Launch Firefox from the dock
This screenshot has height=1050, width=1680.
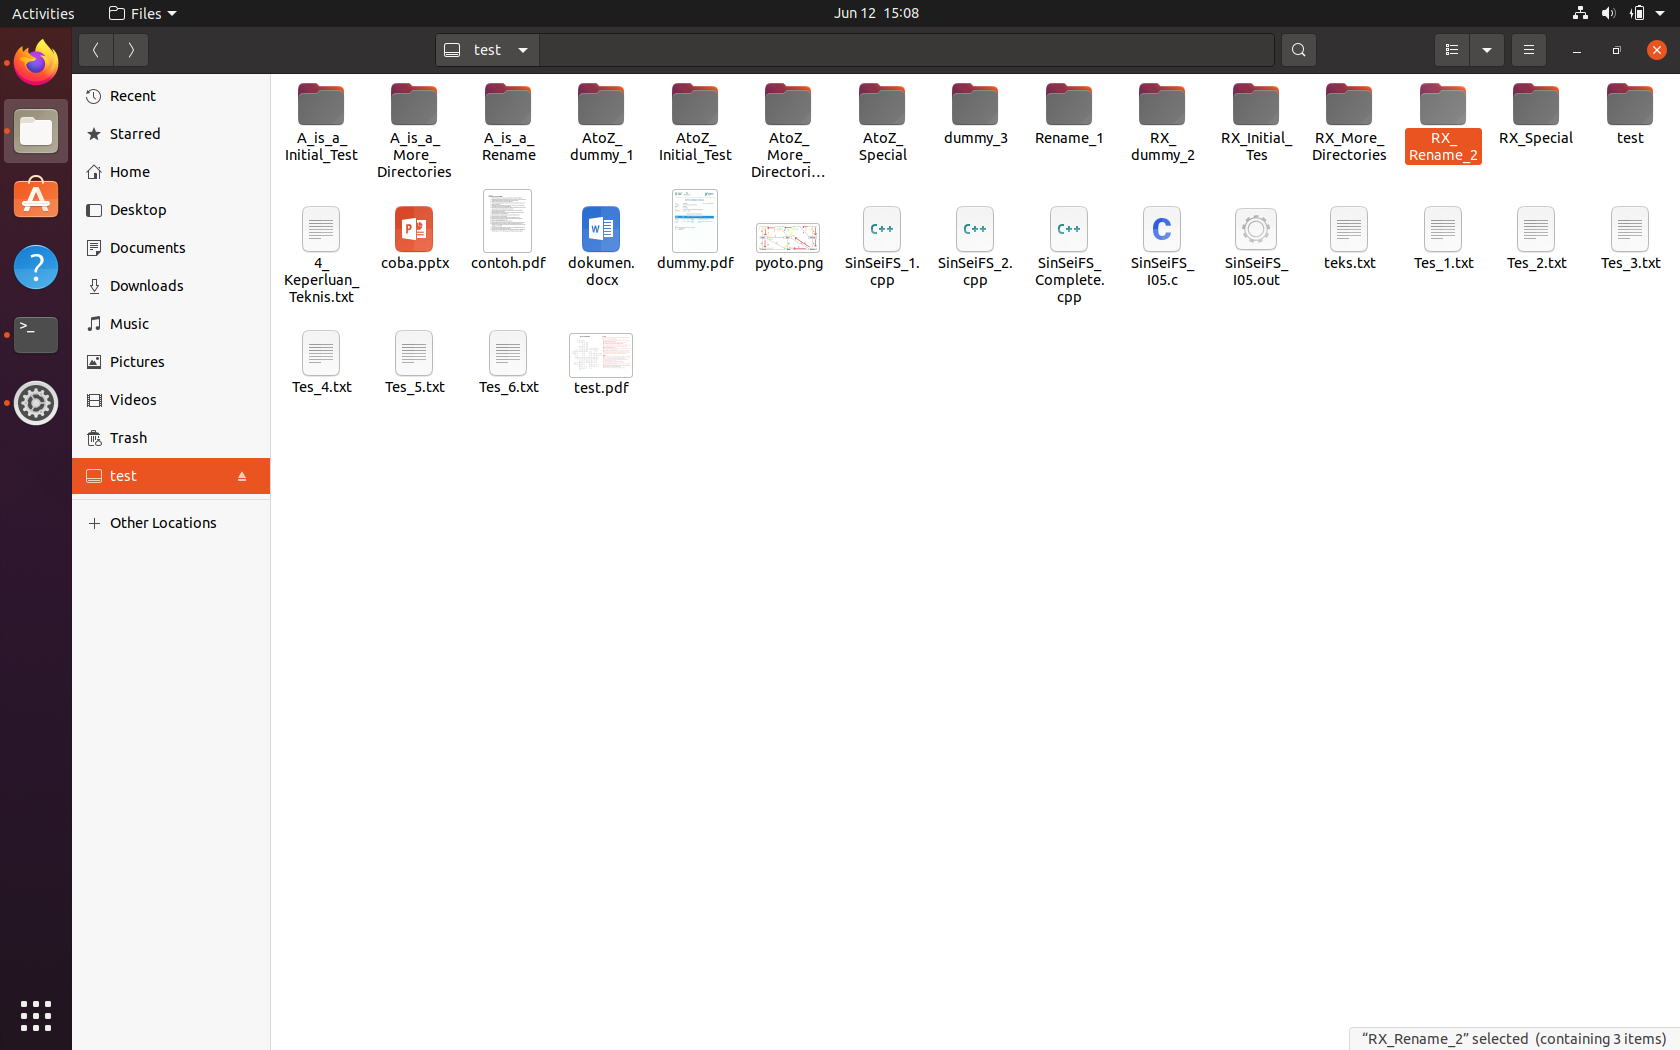click(35, 62)
